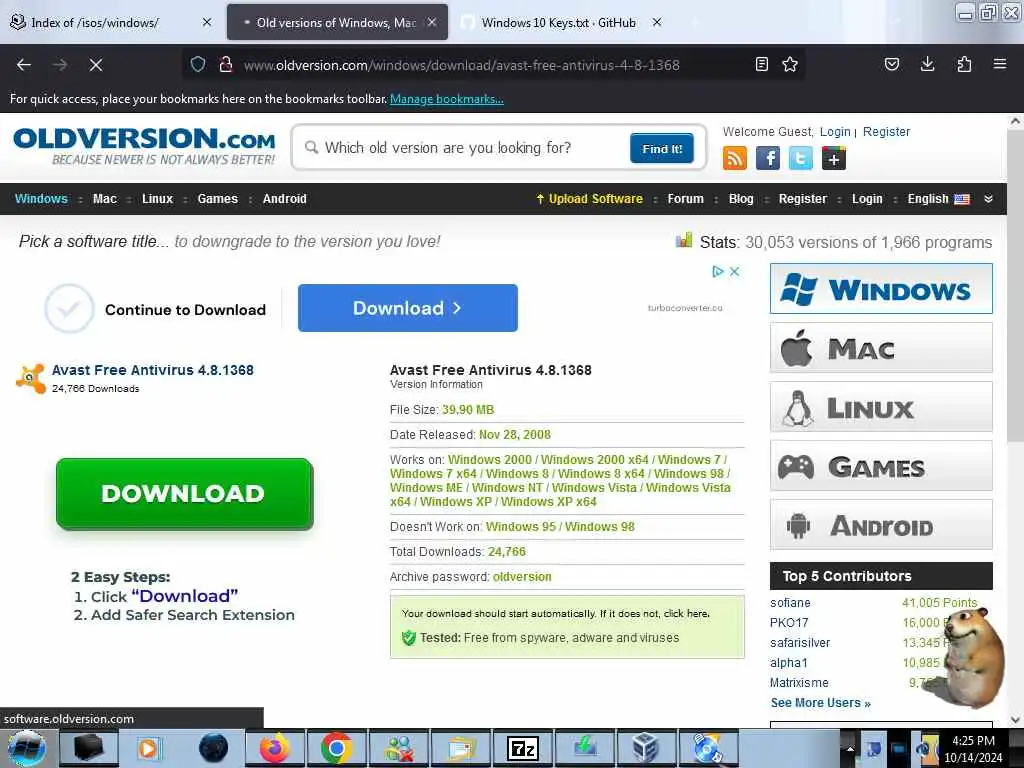
Task: Open 7-Zip from the taskbar
Action: 522,748
